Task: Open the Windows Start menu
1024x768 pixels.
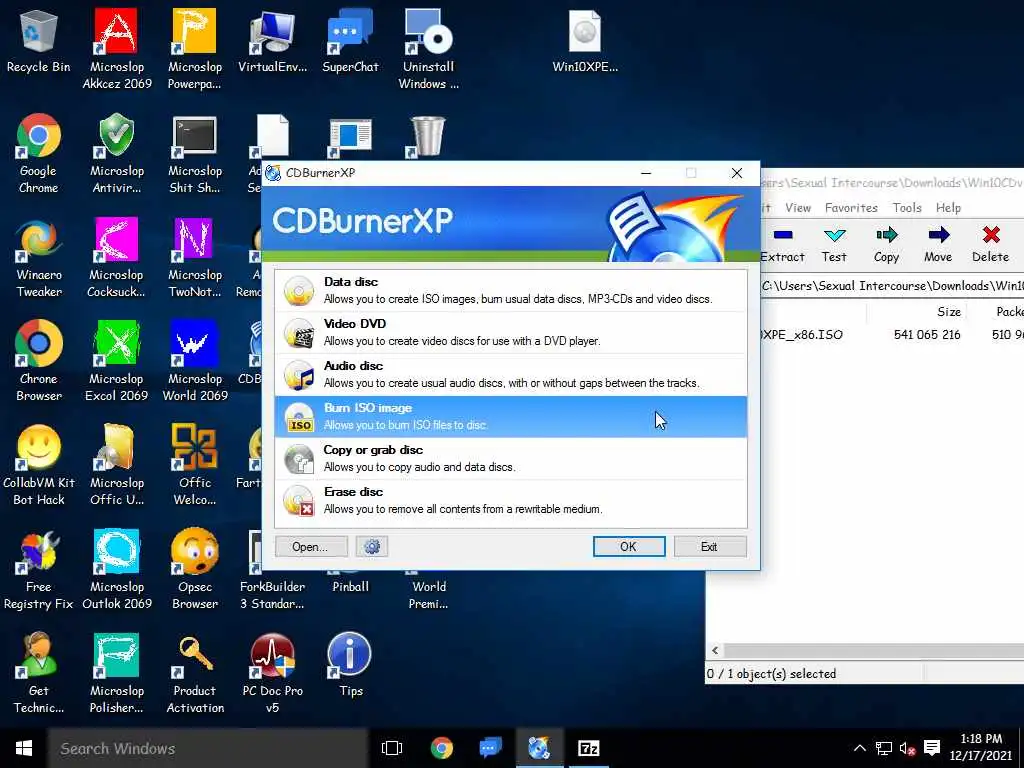Action: (x=24, y=748)
